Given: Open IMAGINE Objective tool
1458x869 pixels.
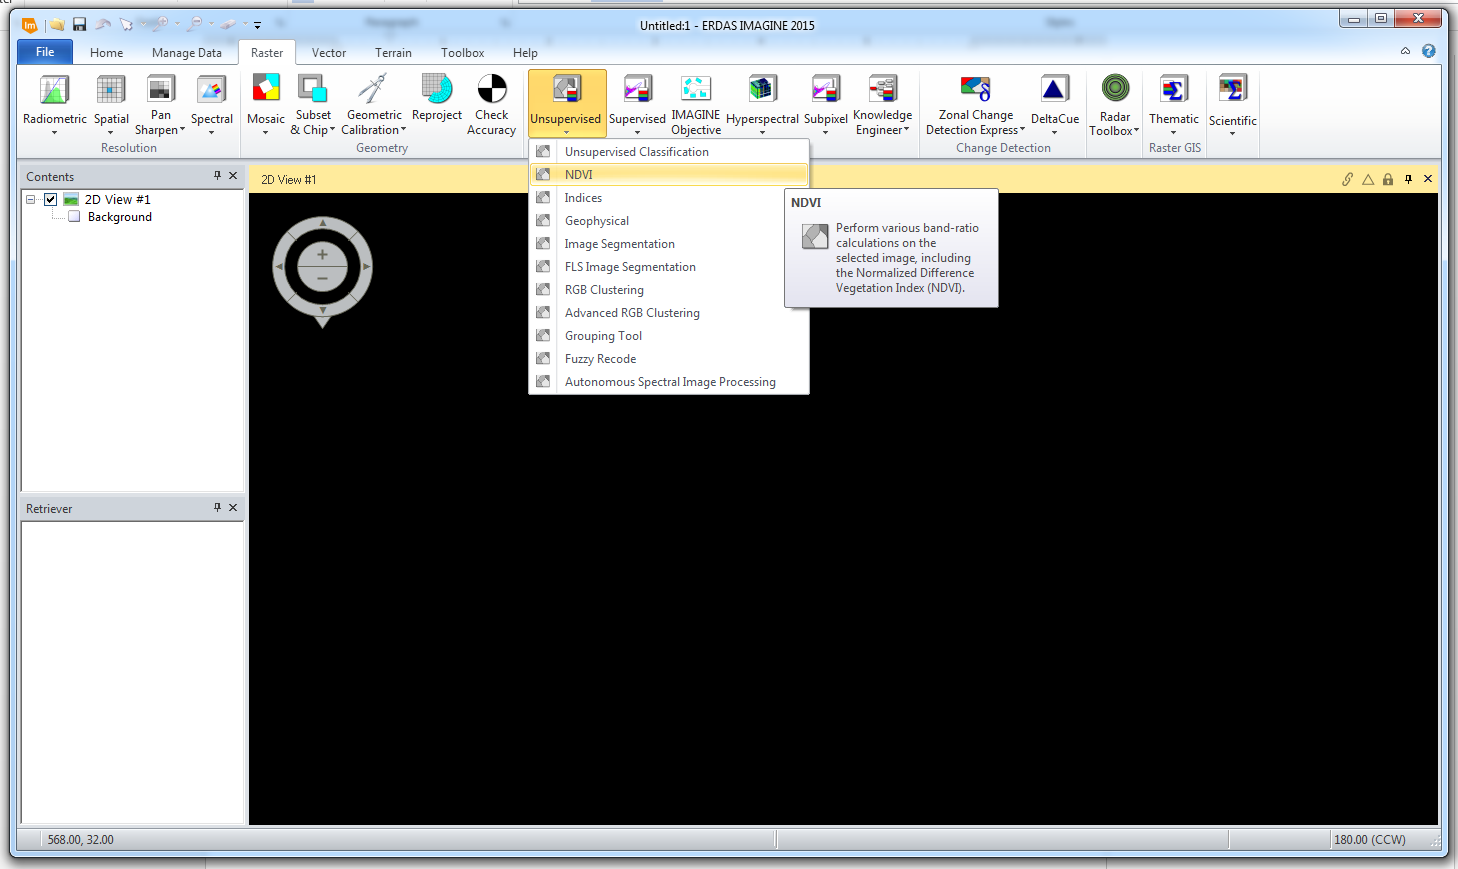Looking at the screenshot, I should [x=696, y=89].
